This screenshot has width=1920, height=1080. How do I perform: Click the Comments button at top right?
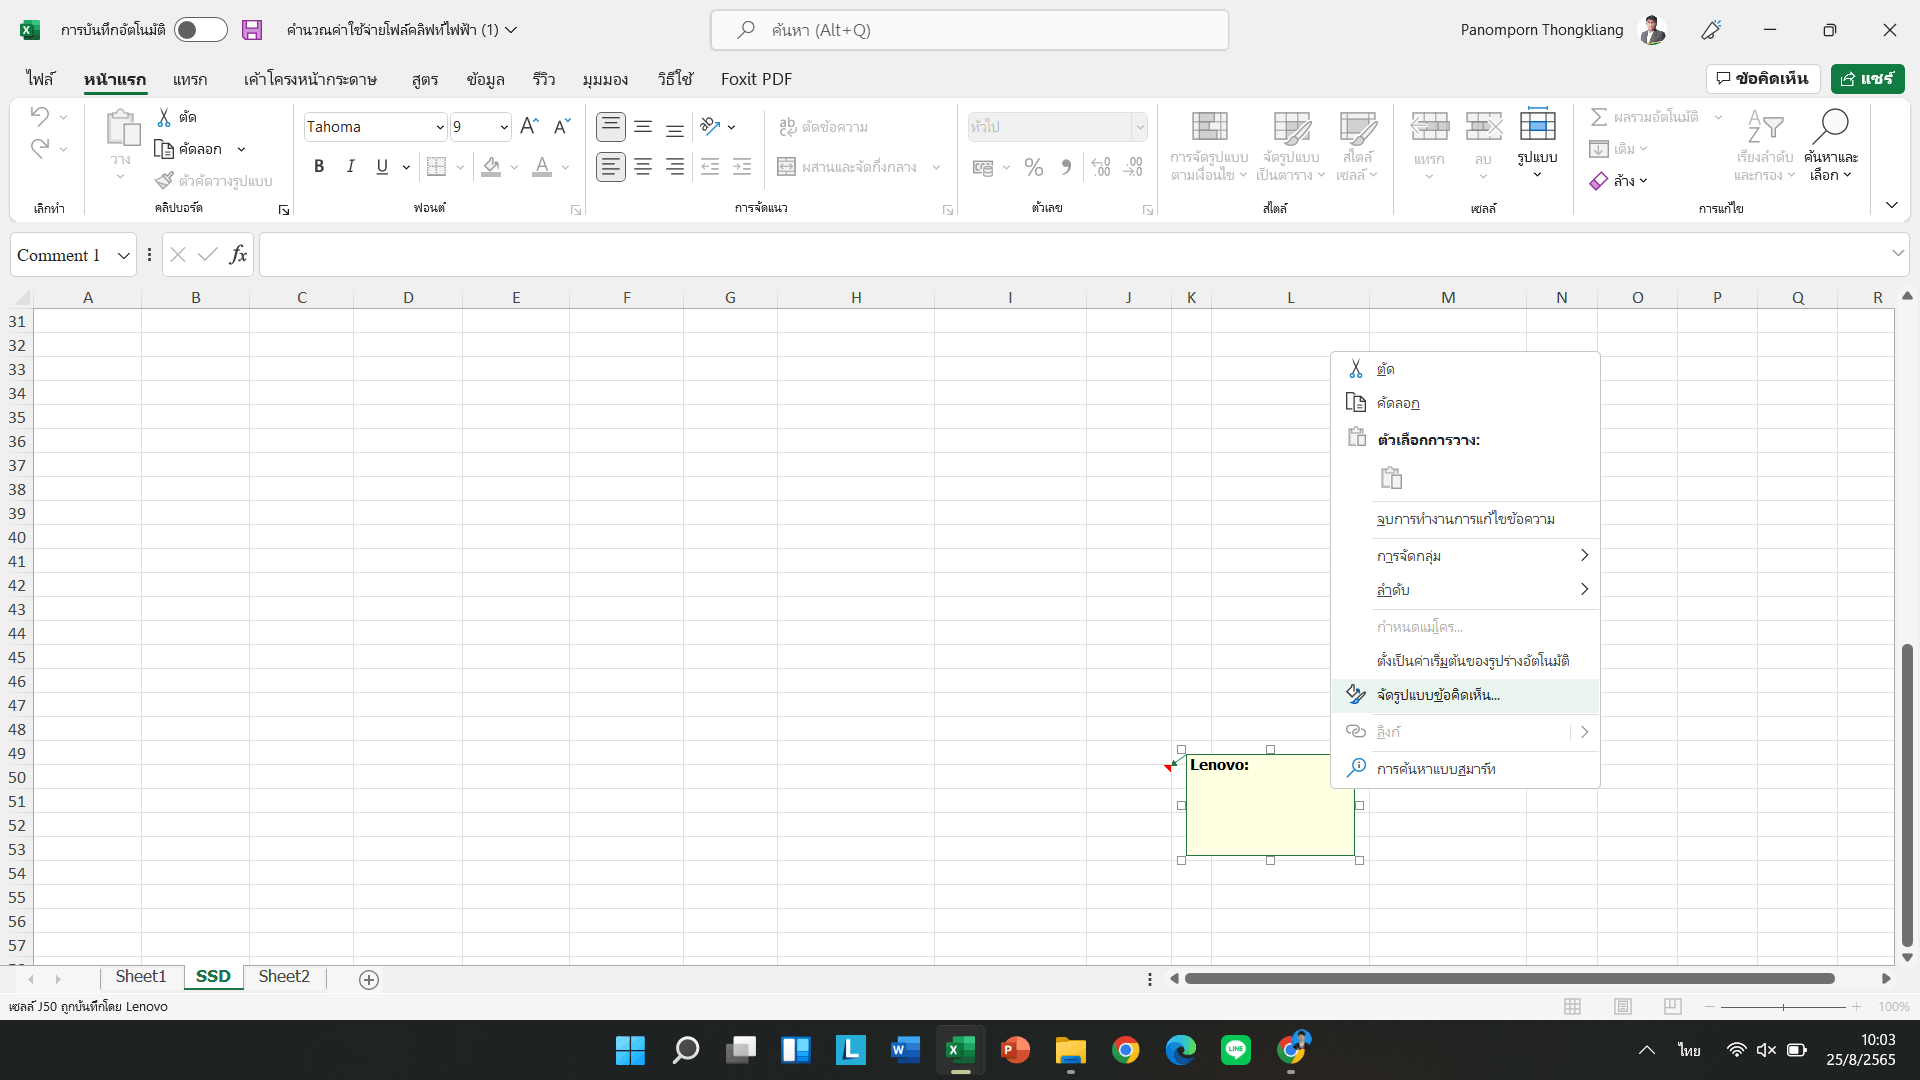[1762, 78]
